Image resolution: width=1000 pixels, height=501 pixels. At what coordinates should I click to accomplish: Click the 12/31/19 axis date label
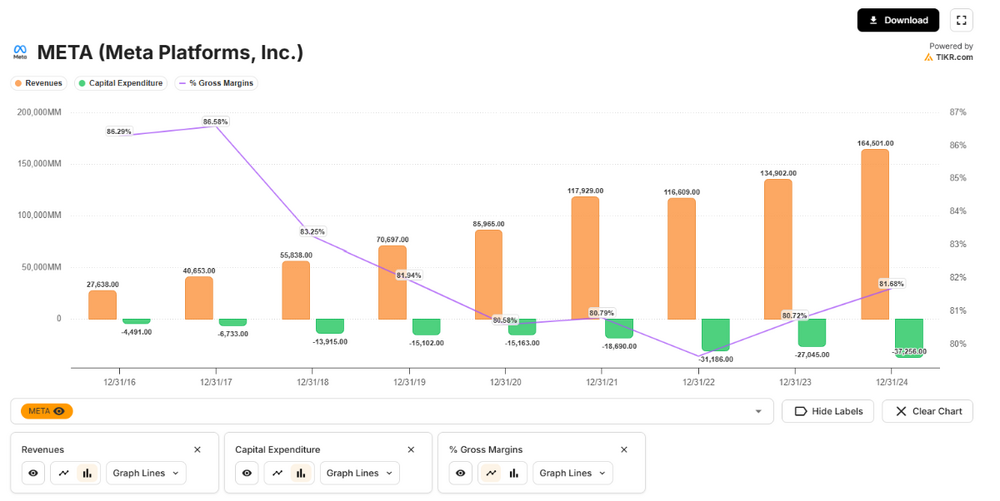tap(409, 382)
